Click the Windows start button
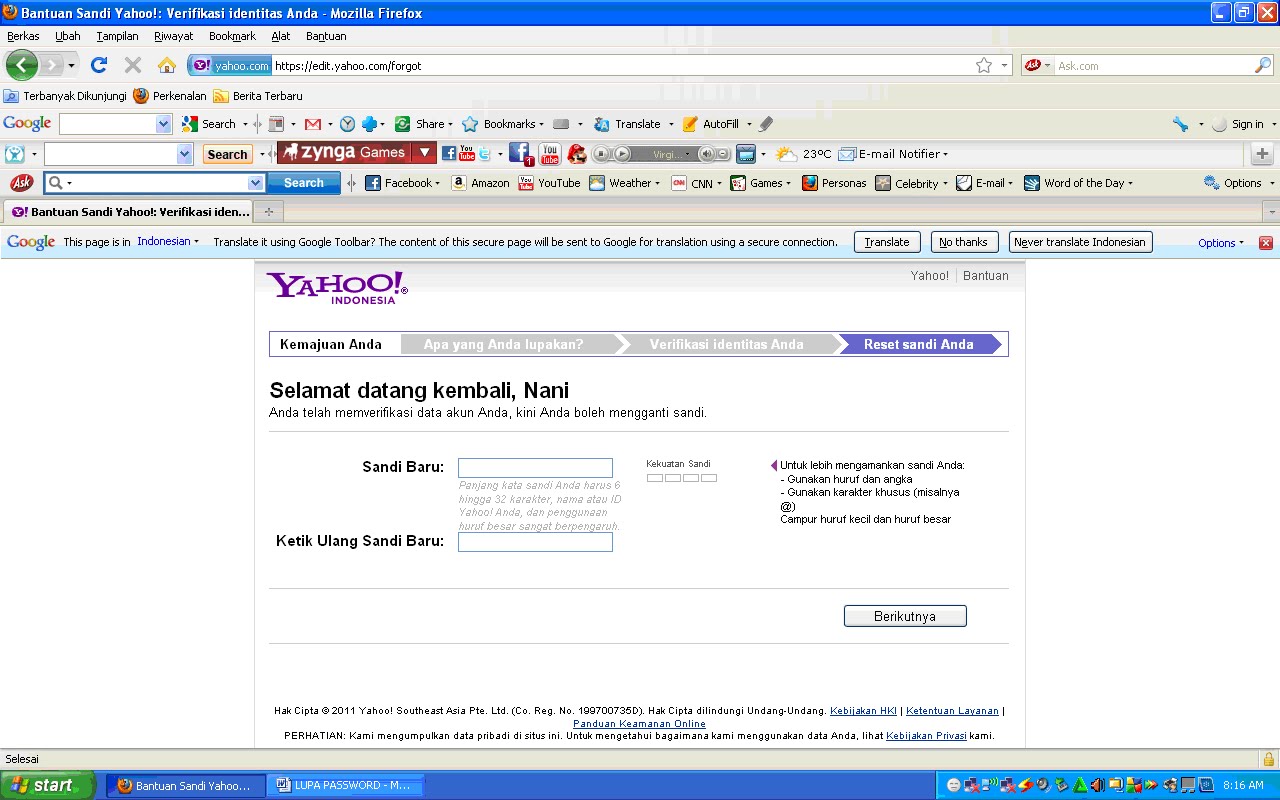 point(48,785)
